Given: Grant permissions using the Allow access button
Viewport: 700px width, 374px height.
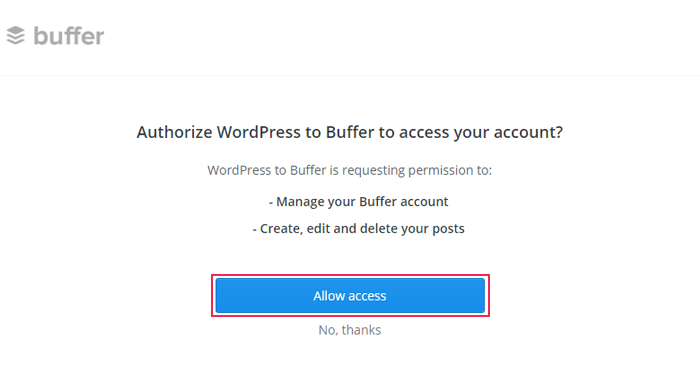Looking at the screenshot, I should coord(350,295).
